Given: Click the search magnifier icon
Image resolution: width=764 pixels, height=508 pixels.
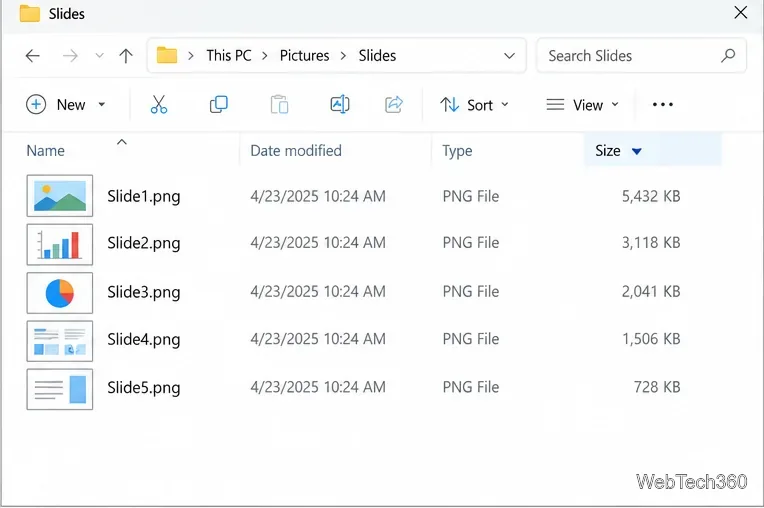Looking at the screenshot, I should [728, 56].
